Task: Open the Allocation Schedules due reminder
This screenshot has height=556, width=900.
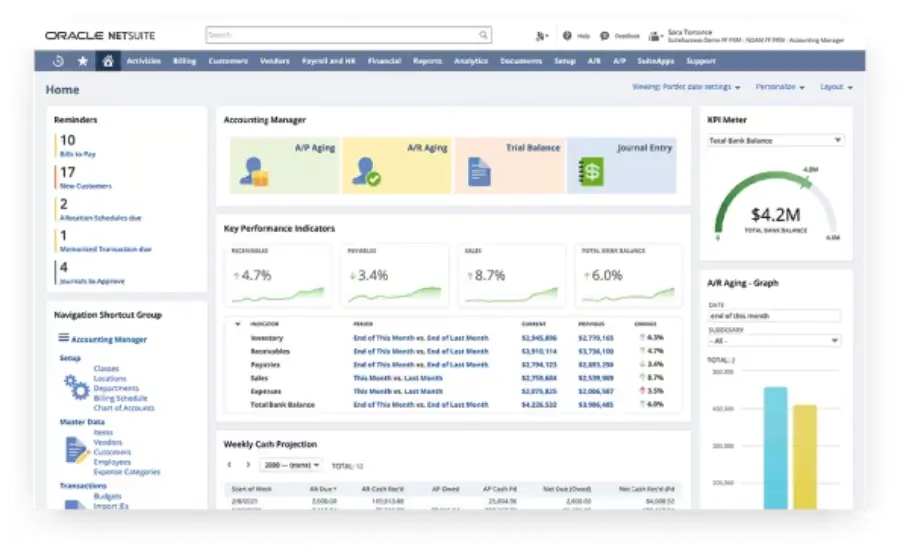Action: 100,218
